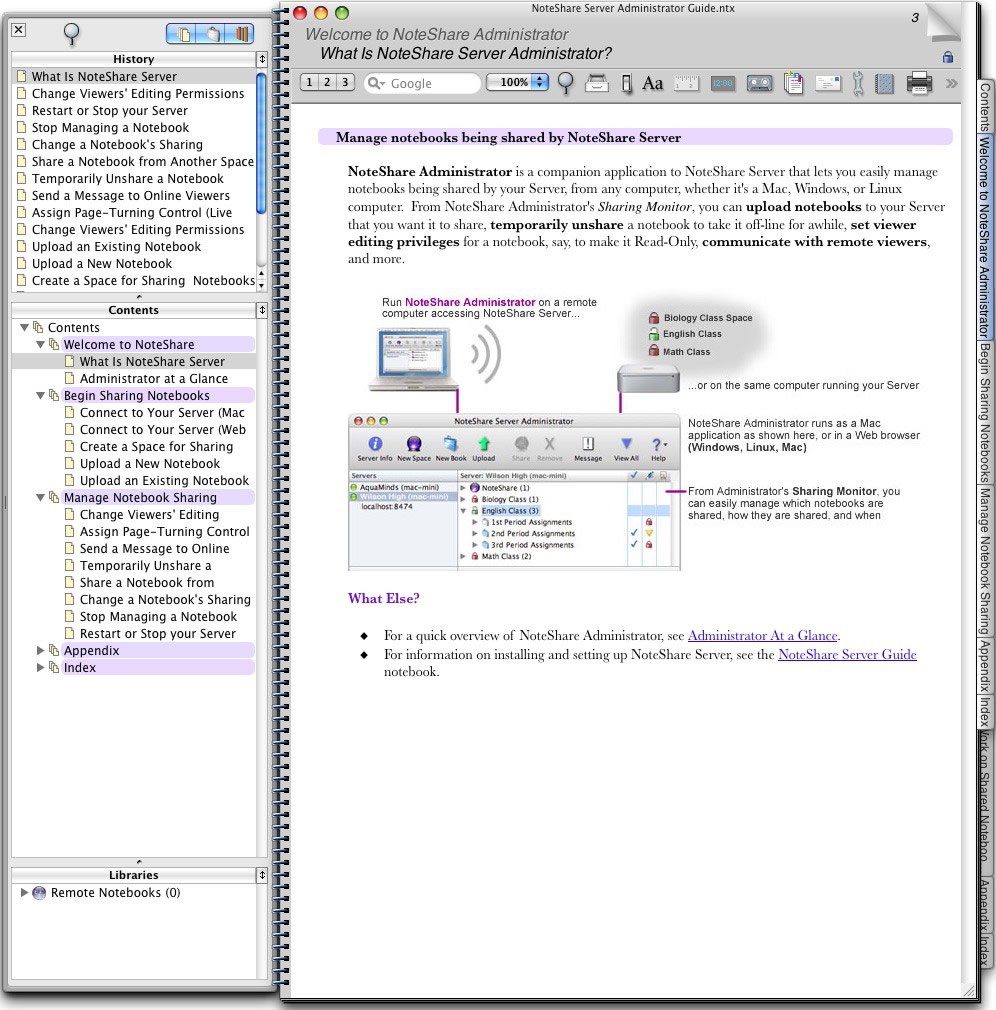Image resolution: width=996 pixels, height=1010 pixels.
Task: Click the Google search field
Action: [x=423, y=83]
